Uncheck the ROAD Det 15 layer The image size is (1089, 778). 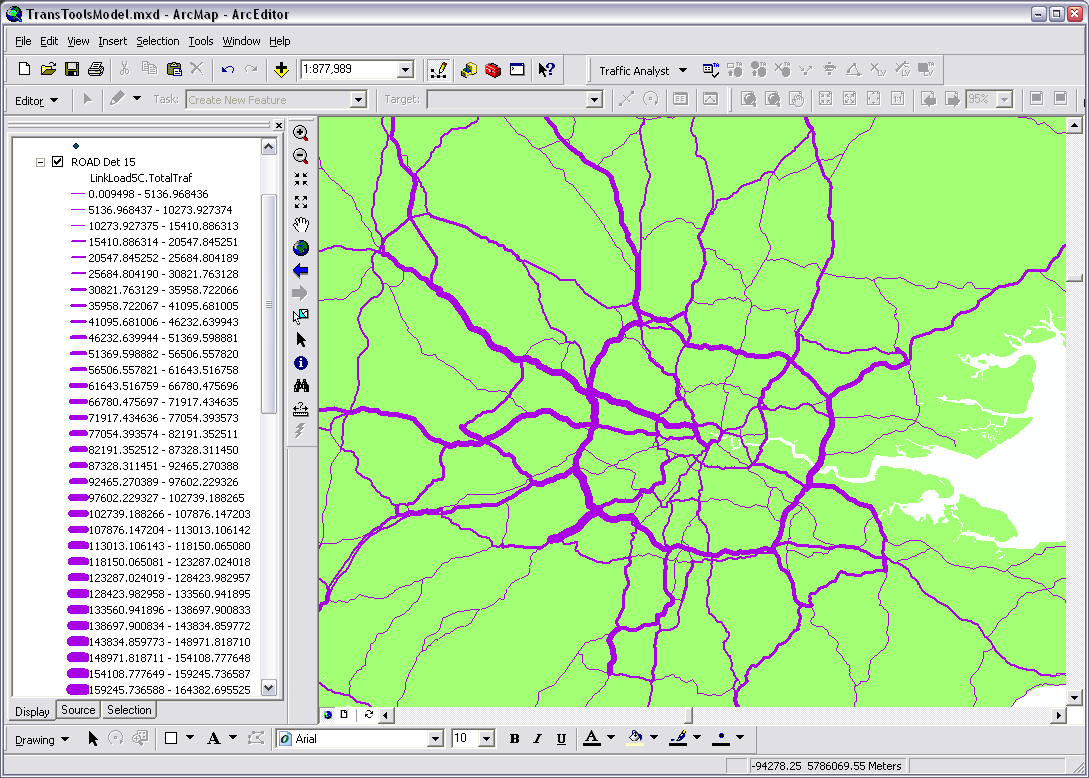(58, 162)
